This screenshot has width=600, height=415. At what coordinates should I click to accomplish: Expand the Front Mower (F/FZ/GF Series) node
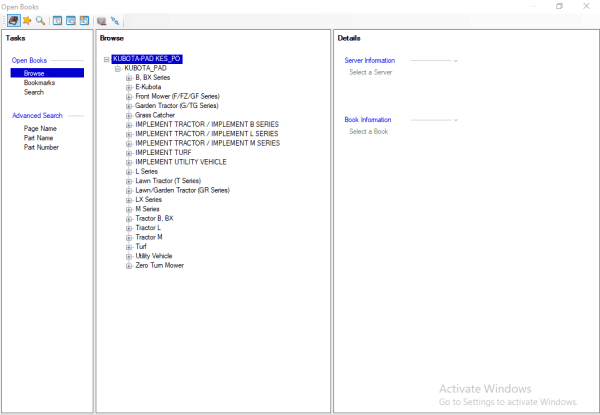(x=129, y=97)
